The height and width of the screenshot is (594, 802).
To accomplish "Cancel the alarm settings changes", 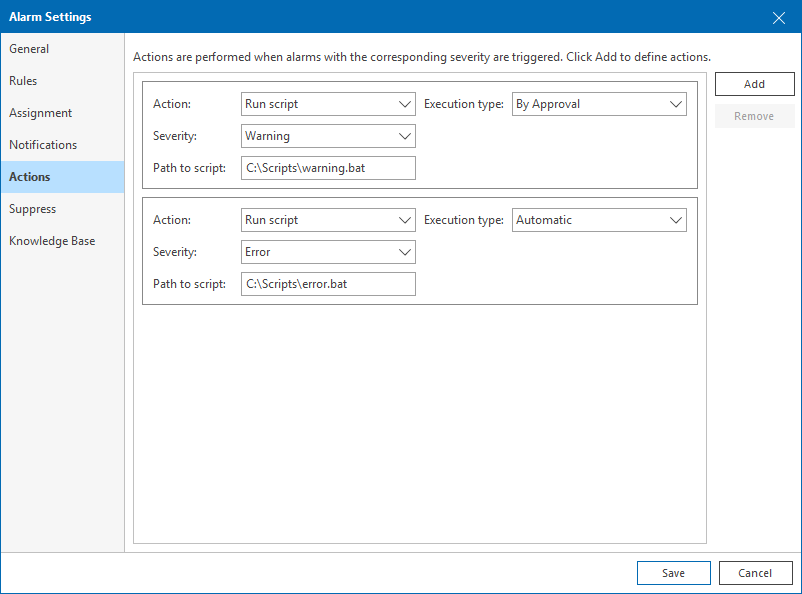I will coord(755,573).
